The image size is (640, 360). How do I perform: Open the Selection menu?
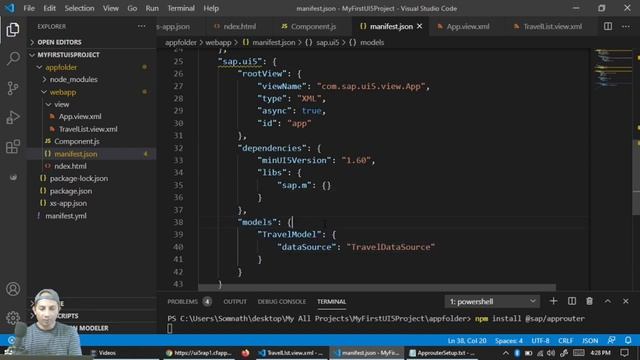click(79, 8)
